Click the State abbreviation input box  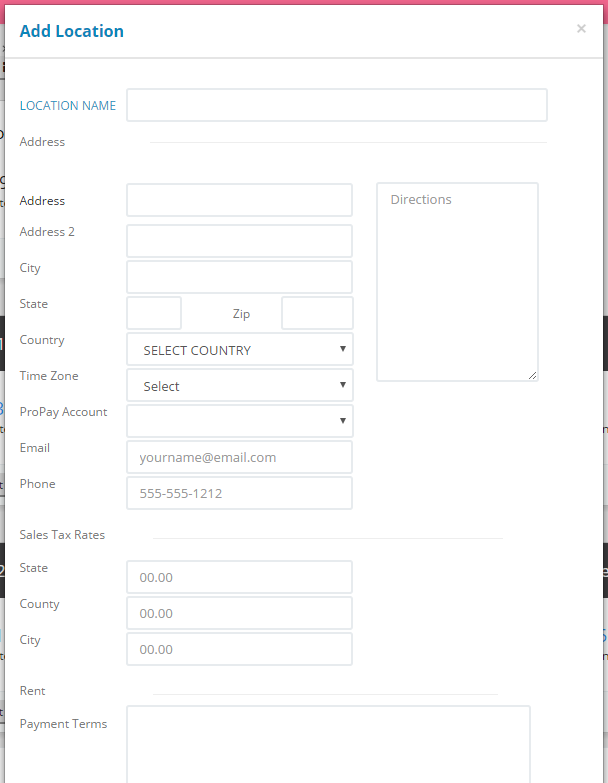[154, 313]
